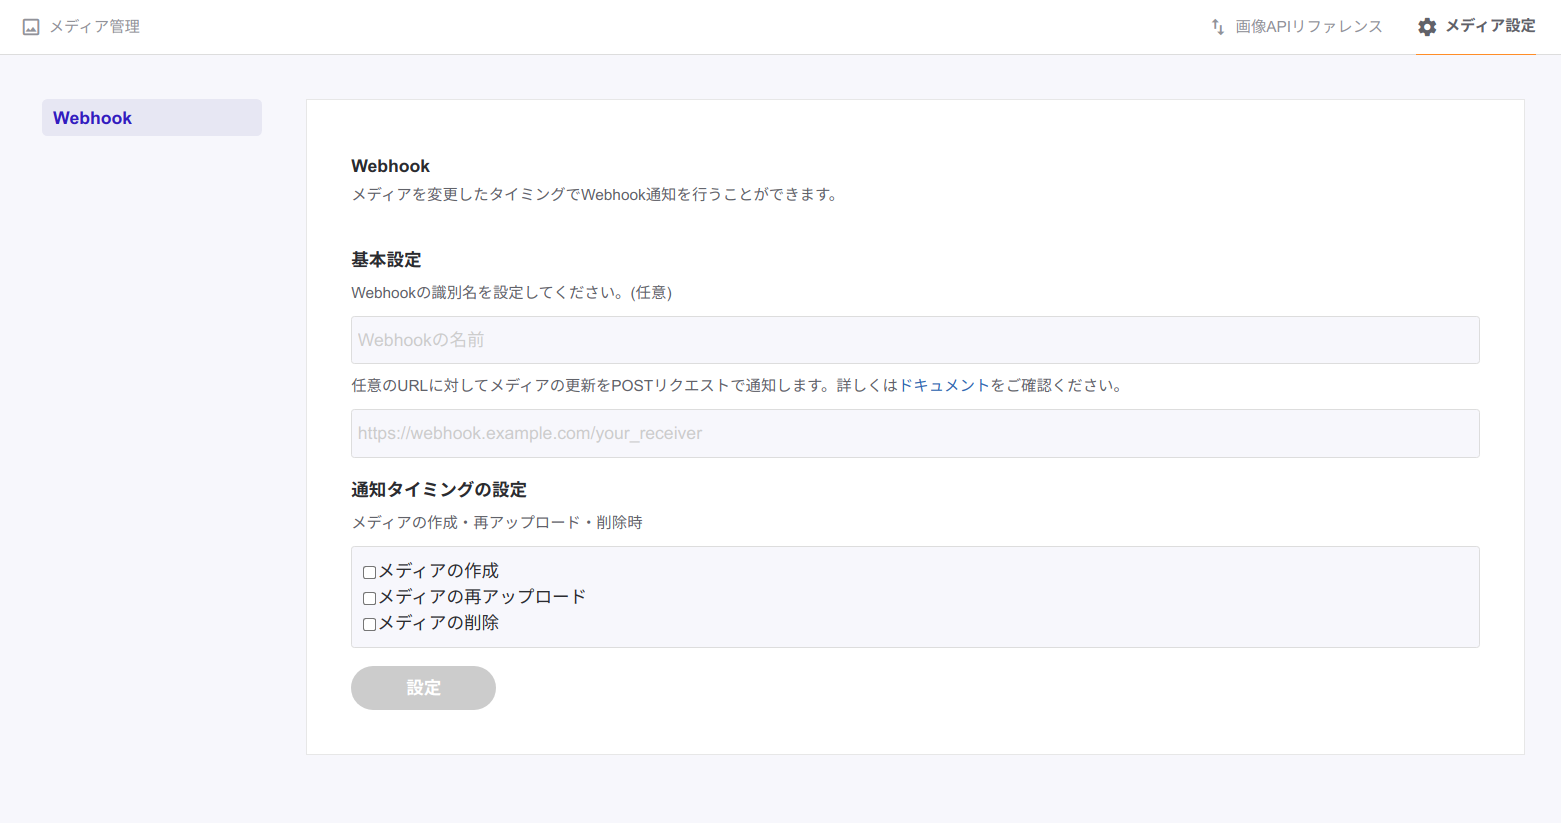
Task: Focus the Webhookの名前 input field
Action: [914, 340]
